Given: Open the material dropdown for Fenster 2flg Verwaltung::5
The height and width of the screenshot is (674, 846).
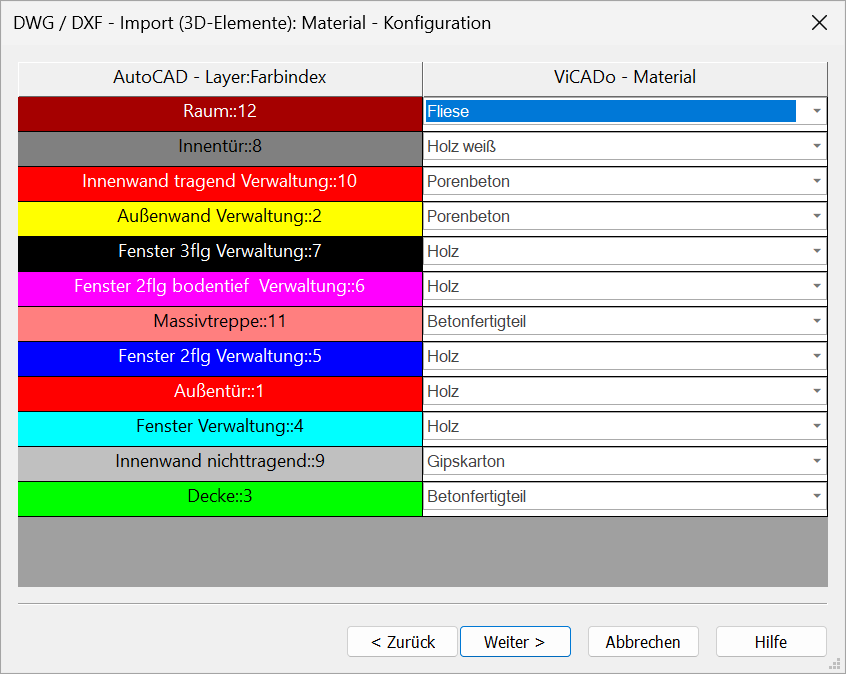Looking at the screenshot, I should click(816, 356).
